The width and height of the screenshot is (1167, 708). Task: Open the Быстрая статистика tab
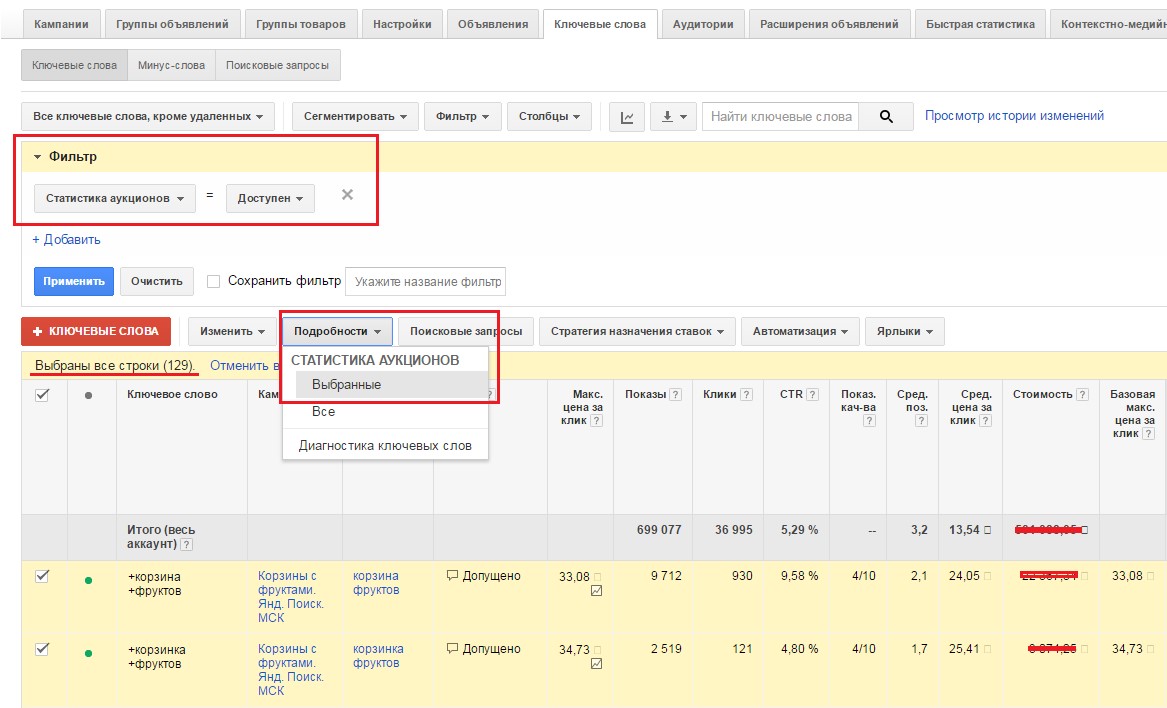point(980,24)
